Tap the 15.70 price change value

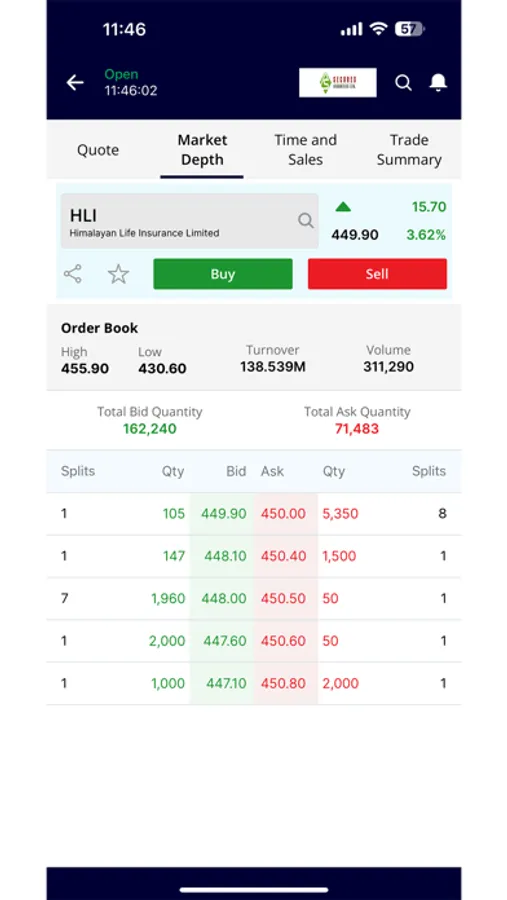[429, 207]
